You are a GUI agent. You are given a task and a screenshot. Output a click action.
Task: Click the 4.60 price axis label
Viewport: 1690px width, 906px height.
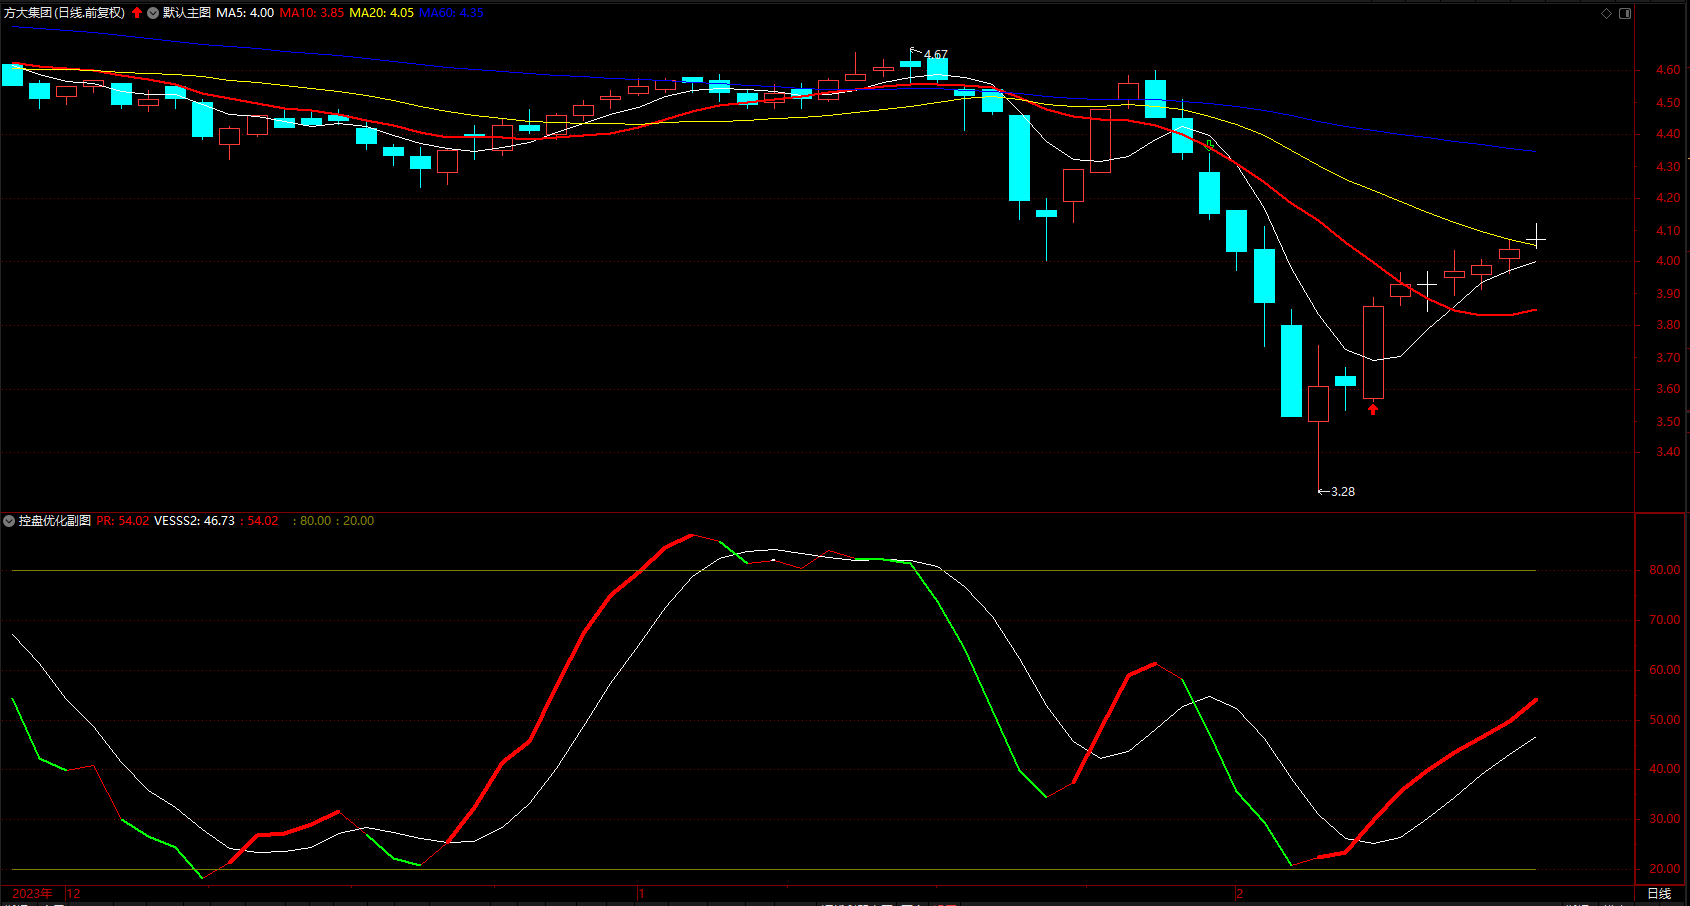1668,70
